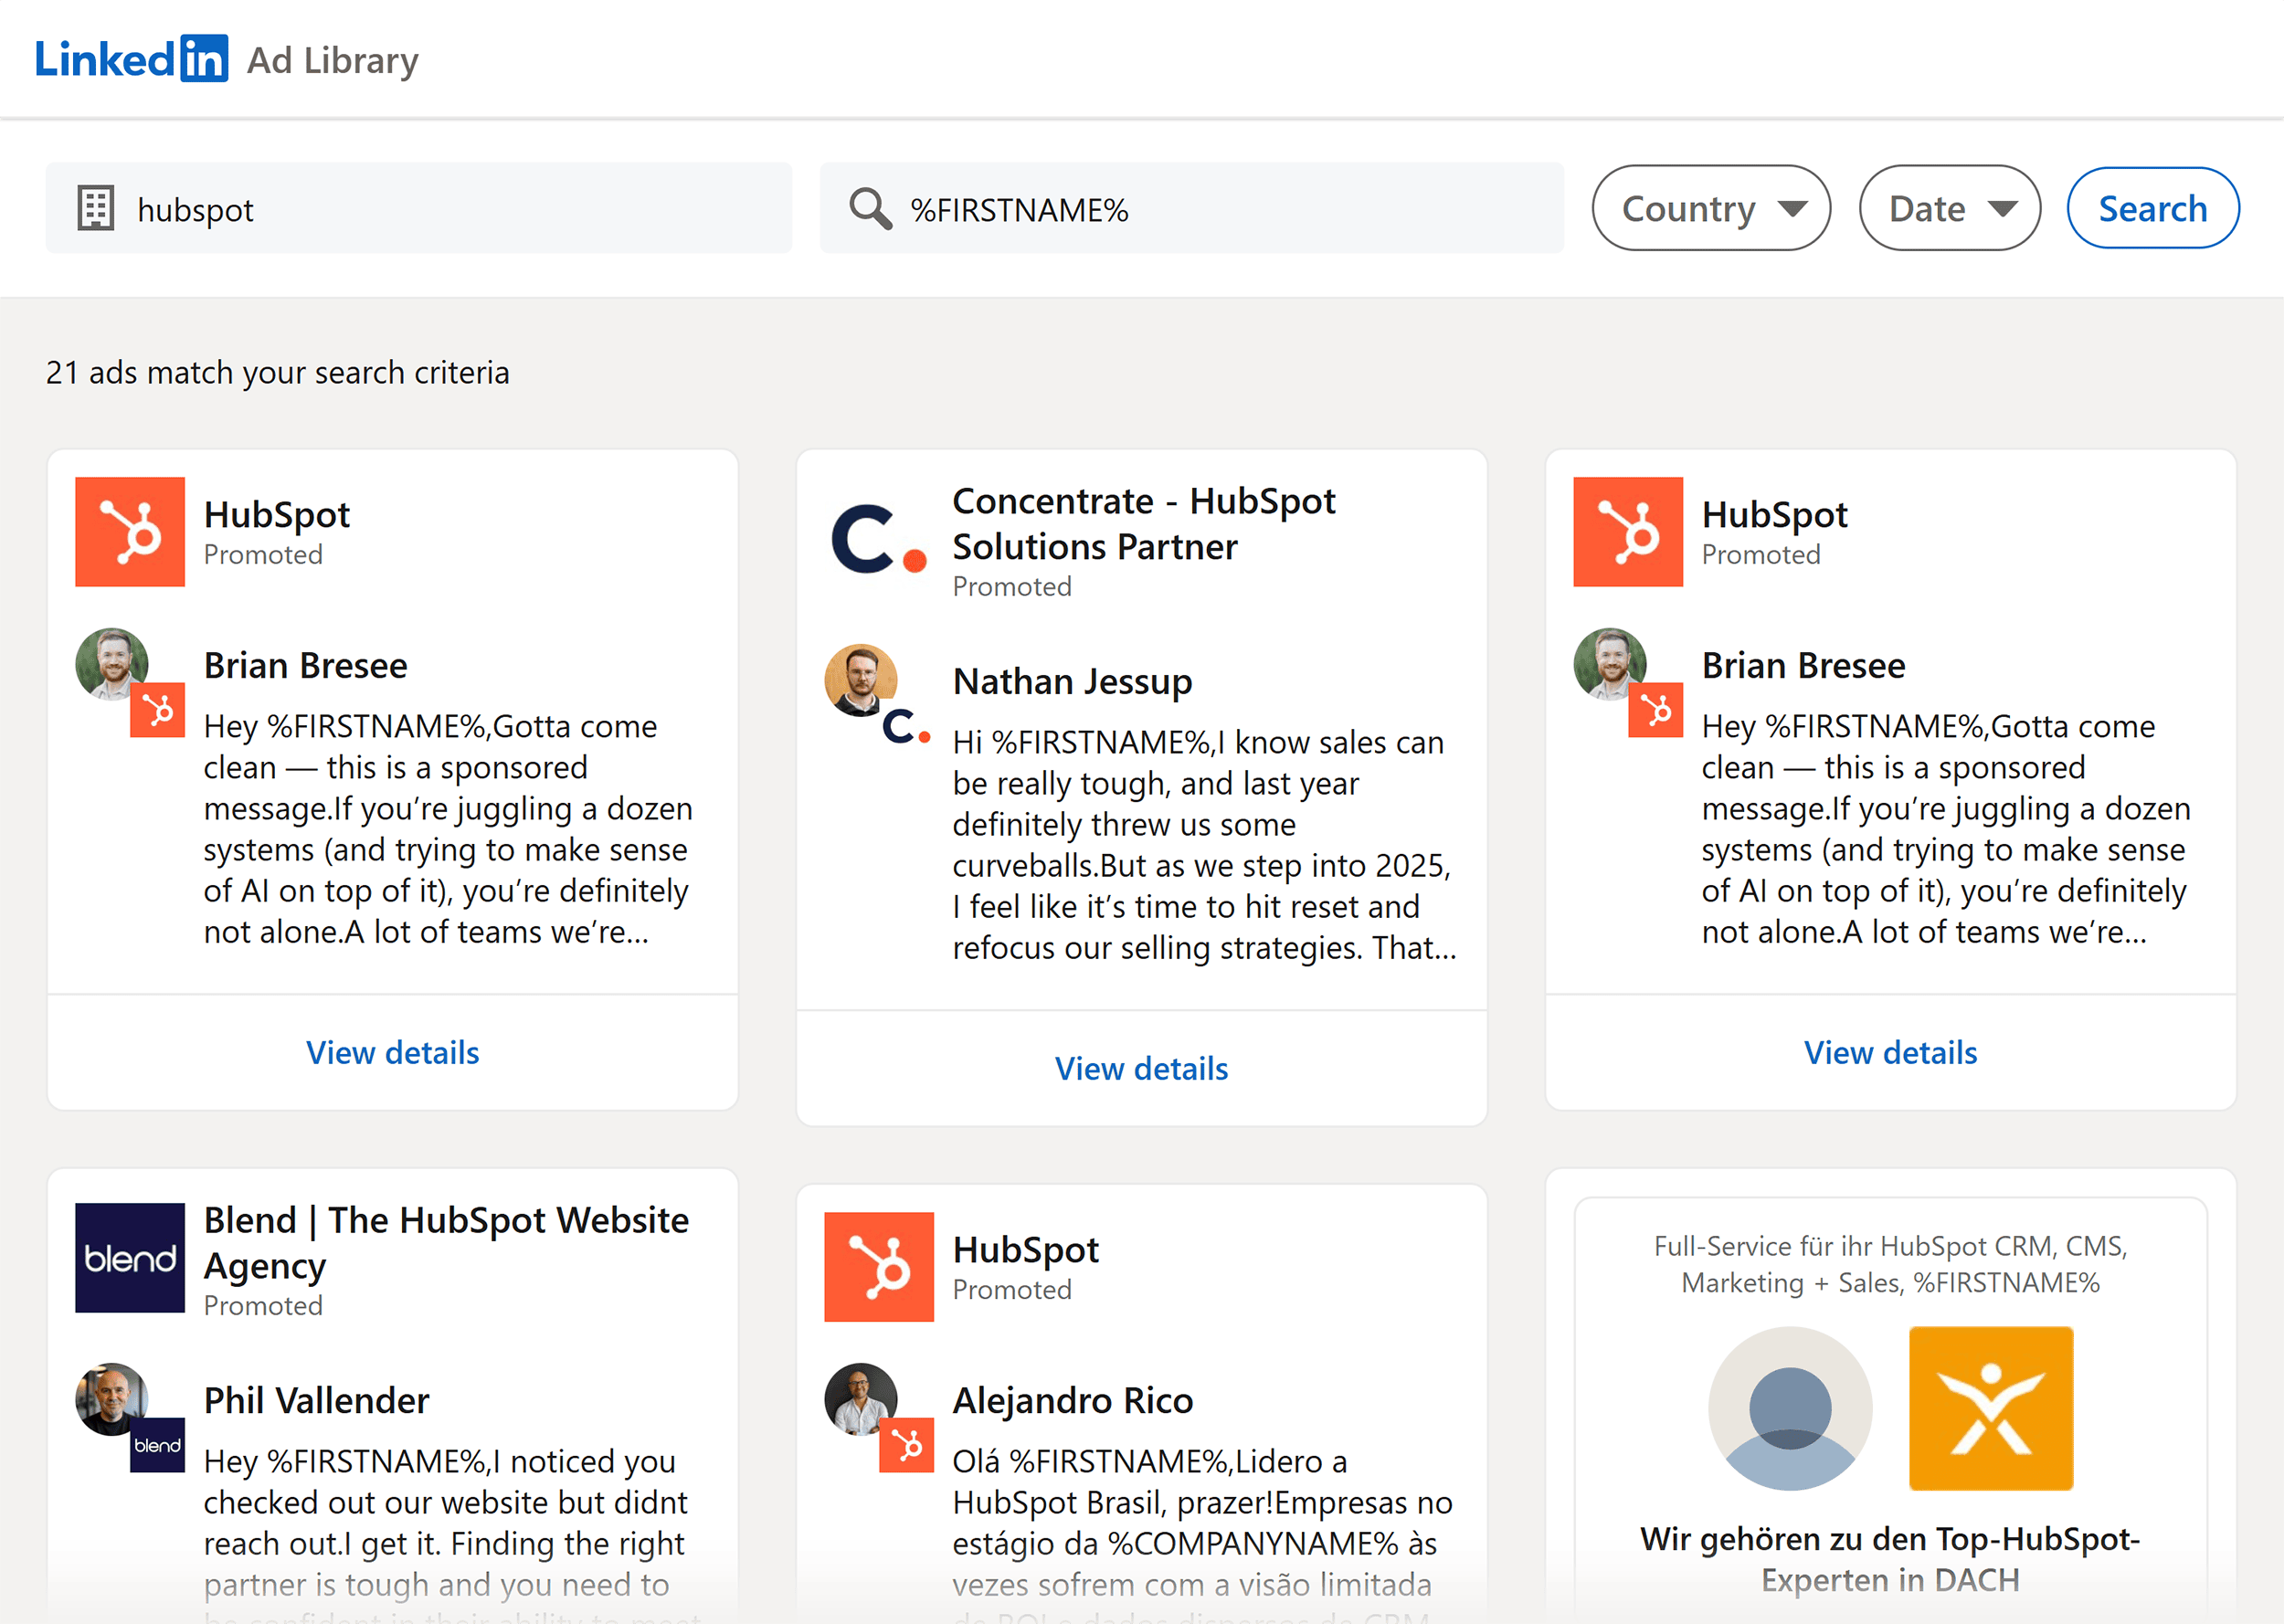Click small HubSpot badge on Alejandro Rico avatar
This screenshot has height=1624, width=2284.
(907, 1446)
